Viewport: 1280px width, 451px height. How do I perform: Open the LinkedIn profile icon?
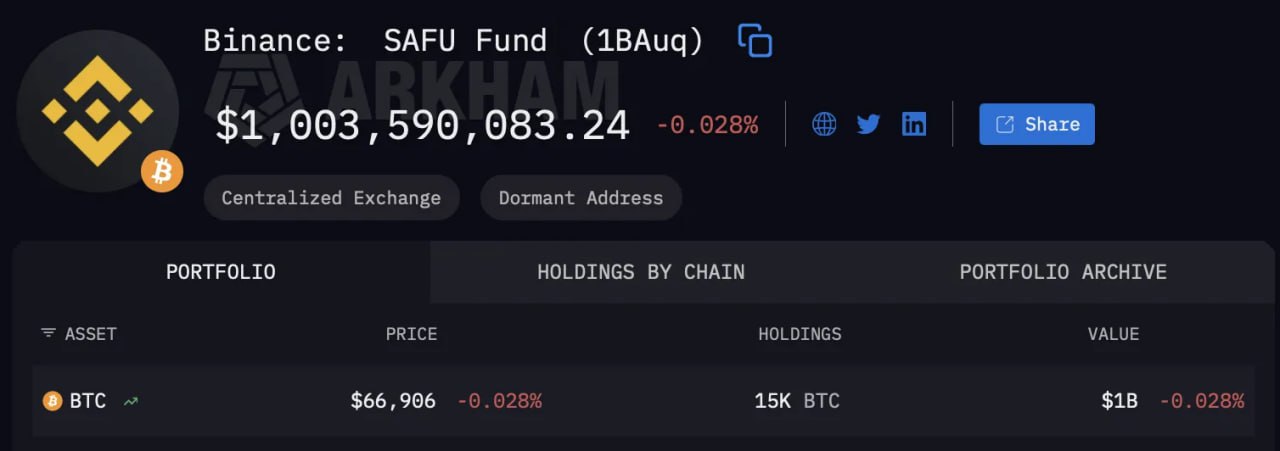[x=914, y=124]
